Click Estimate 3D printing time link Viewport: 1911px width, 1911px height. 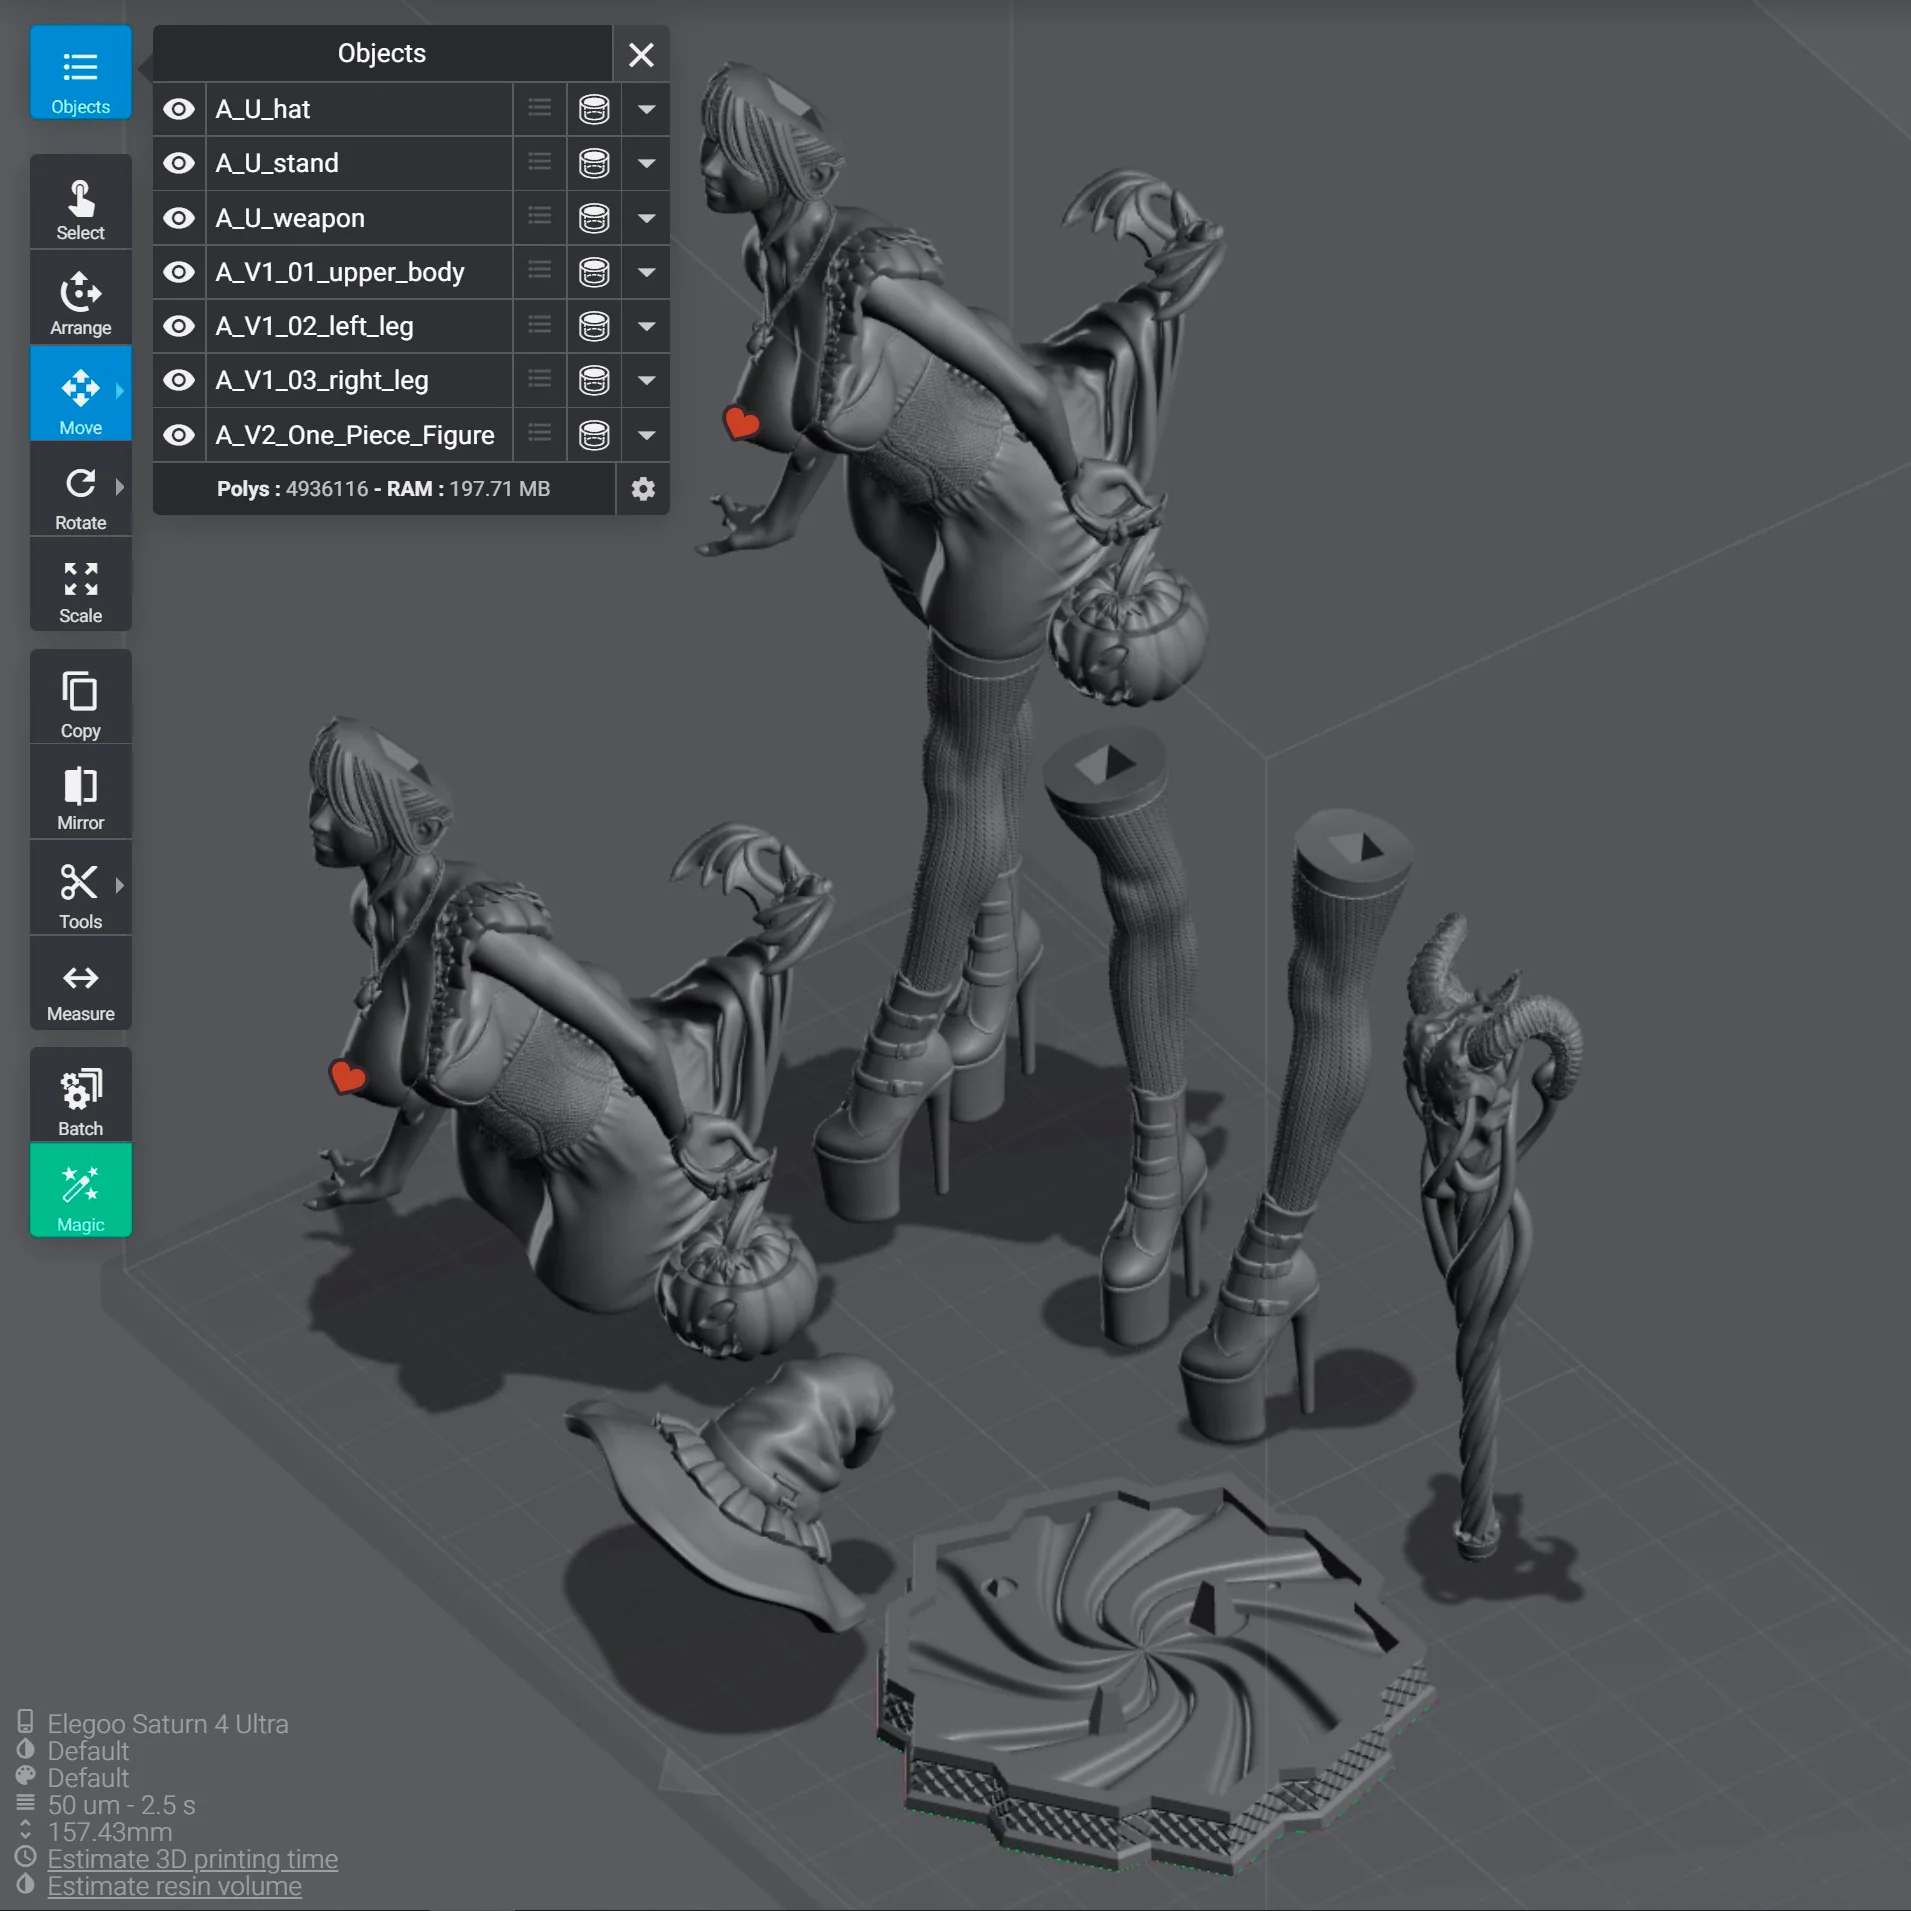(193, 1859)
